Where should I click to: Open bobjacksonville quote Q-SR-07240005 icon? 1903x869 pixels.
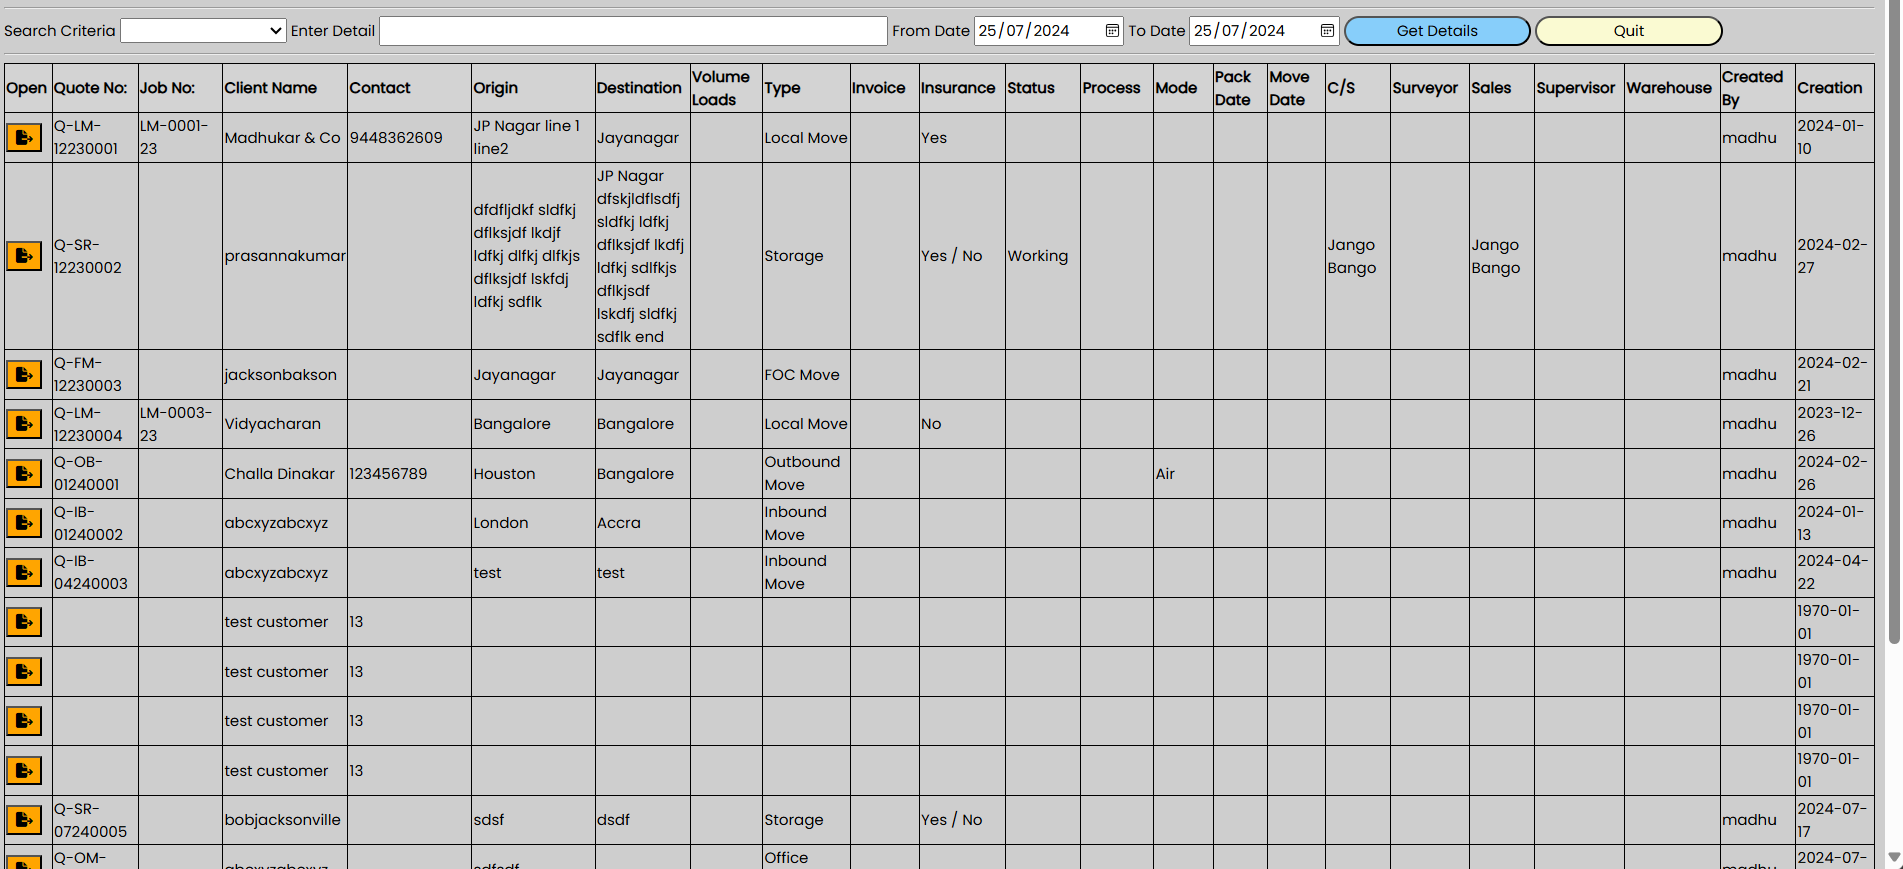pyautogui.click(x=24, y=820)
